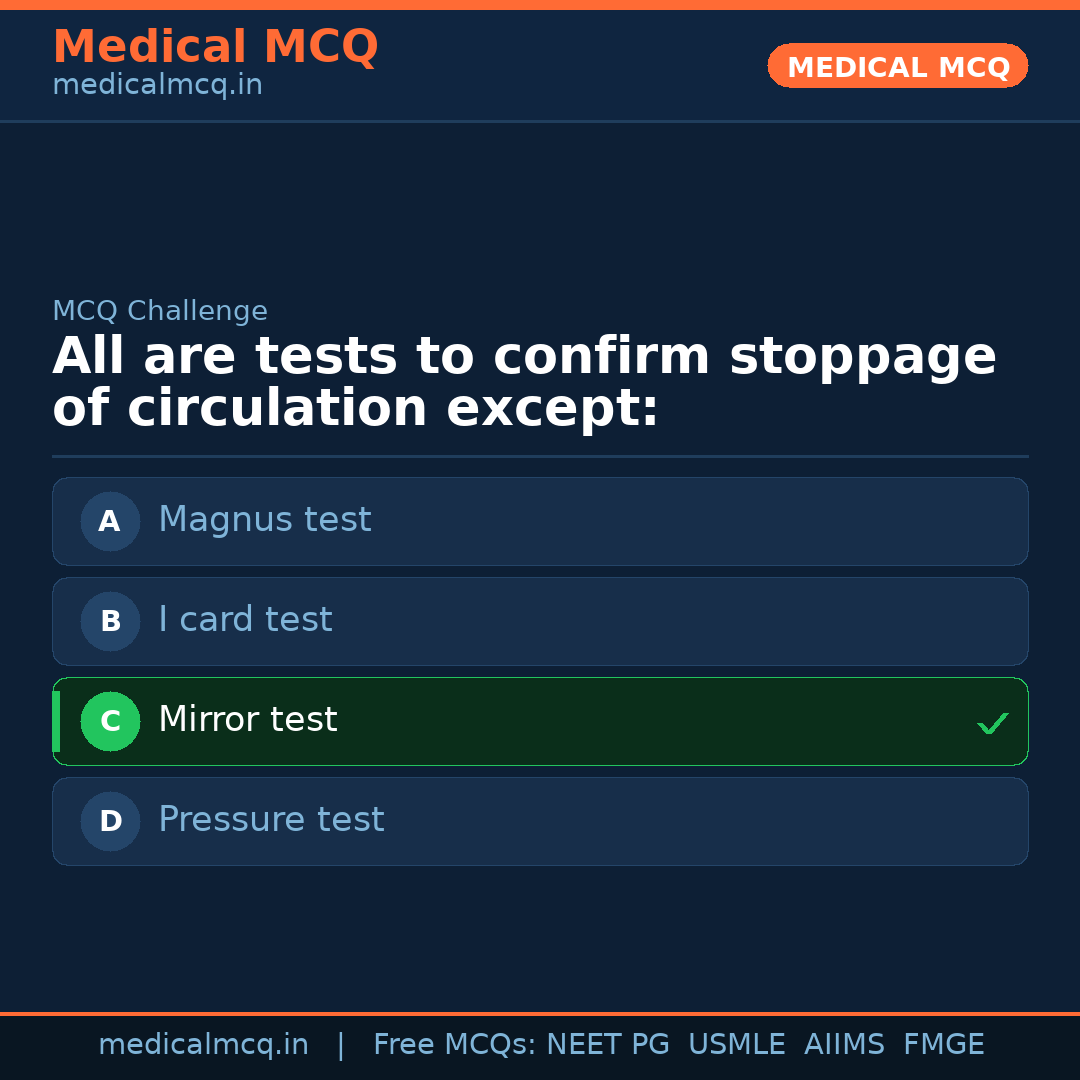The height and width of the screenshot is (1080, 1080).
Task: Click the orange MEDICAL MCQ badge
Action: tap(897, 66)
